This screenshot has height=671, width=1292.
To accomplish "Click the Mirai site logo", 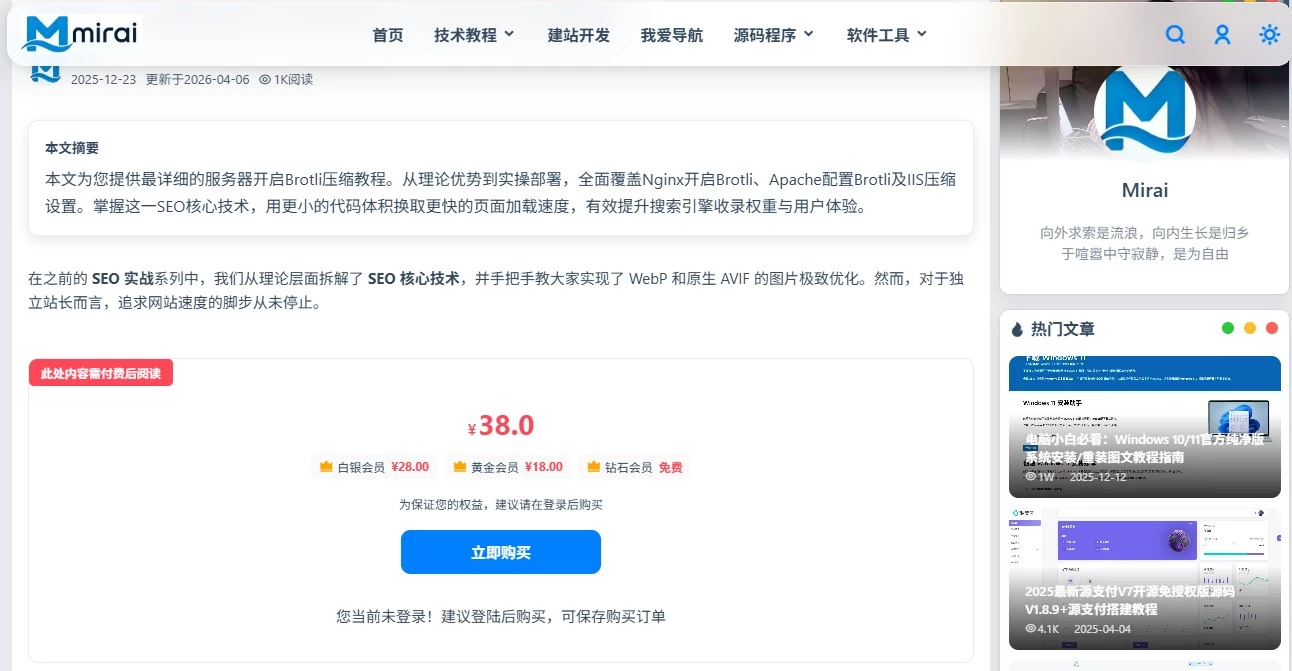I will 78,34.
